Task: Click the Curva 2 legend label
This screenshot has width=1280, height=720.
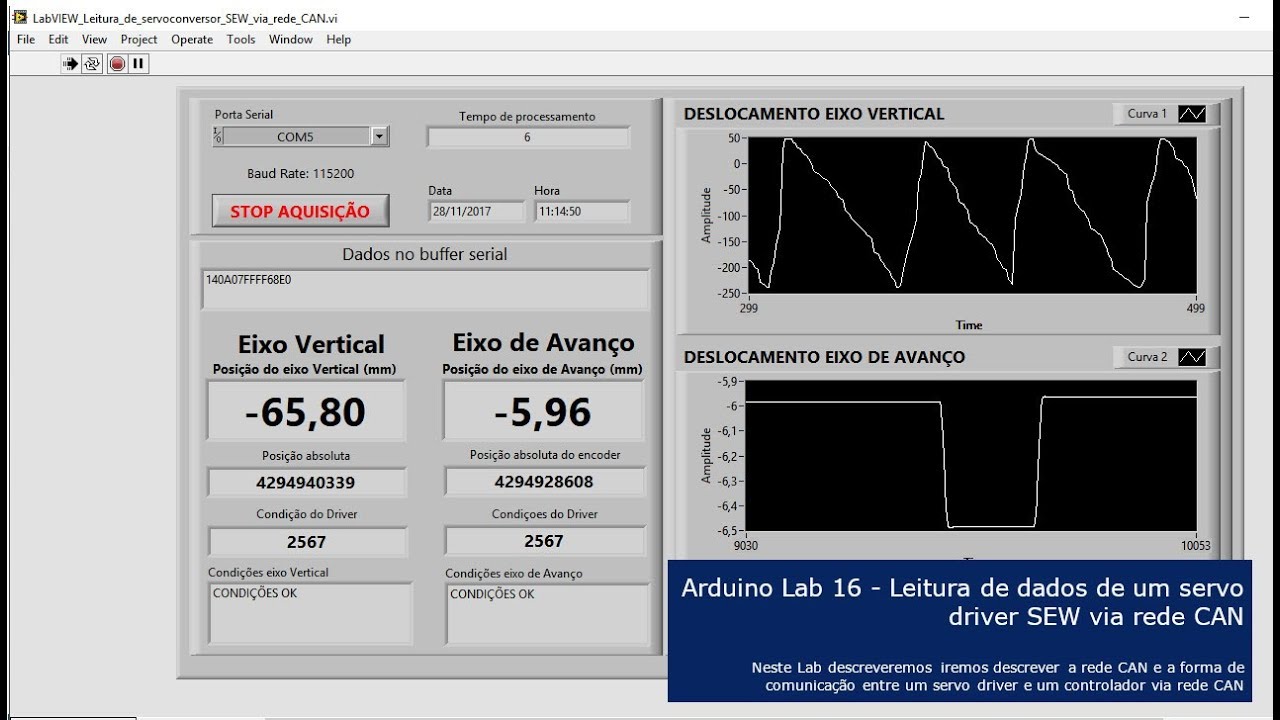Action: click(x=1147, y=357)
